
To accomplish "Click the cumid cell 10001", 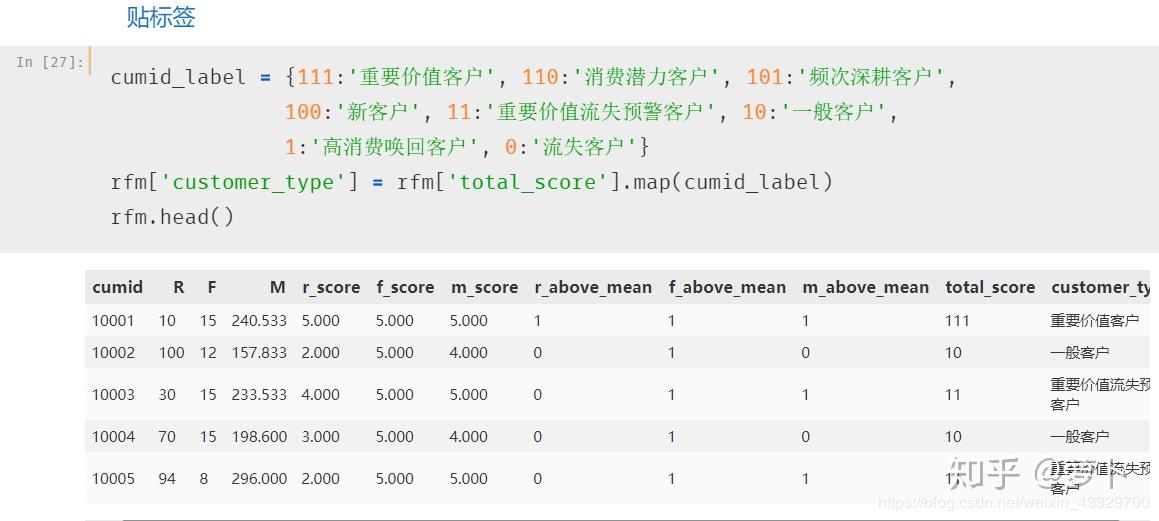I will click(113, 321).
